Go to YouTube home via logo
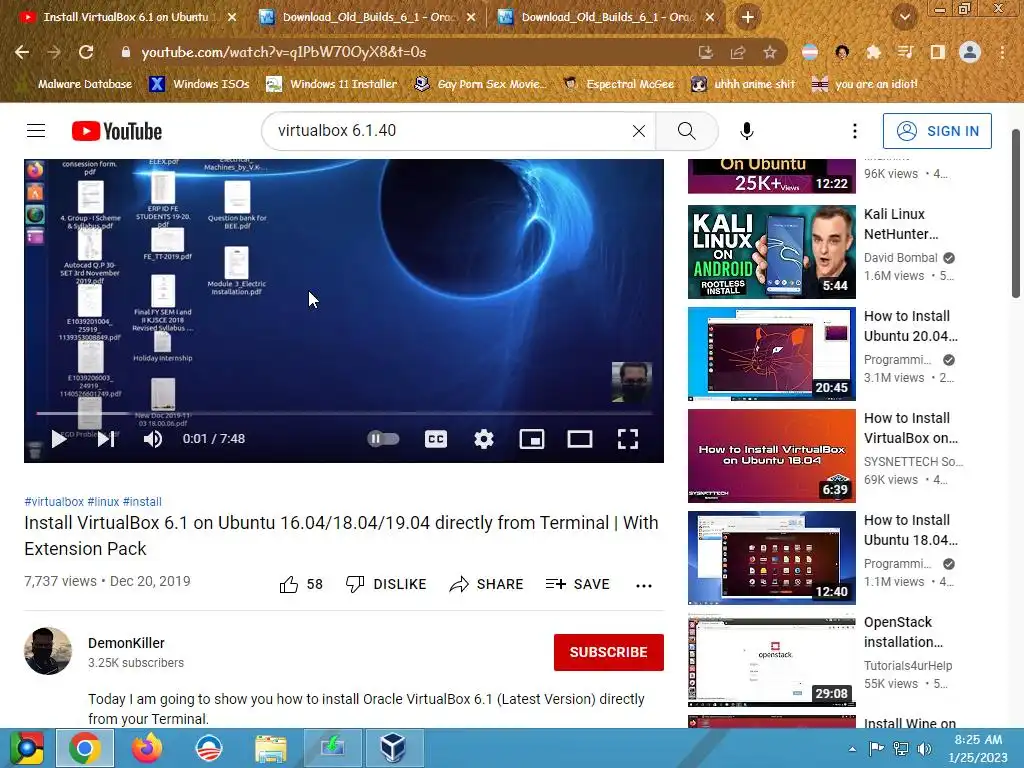This screenshot has width=1024, height=768. point(117,131)
